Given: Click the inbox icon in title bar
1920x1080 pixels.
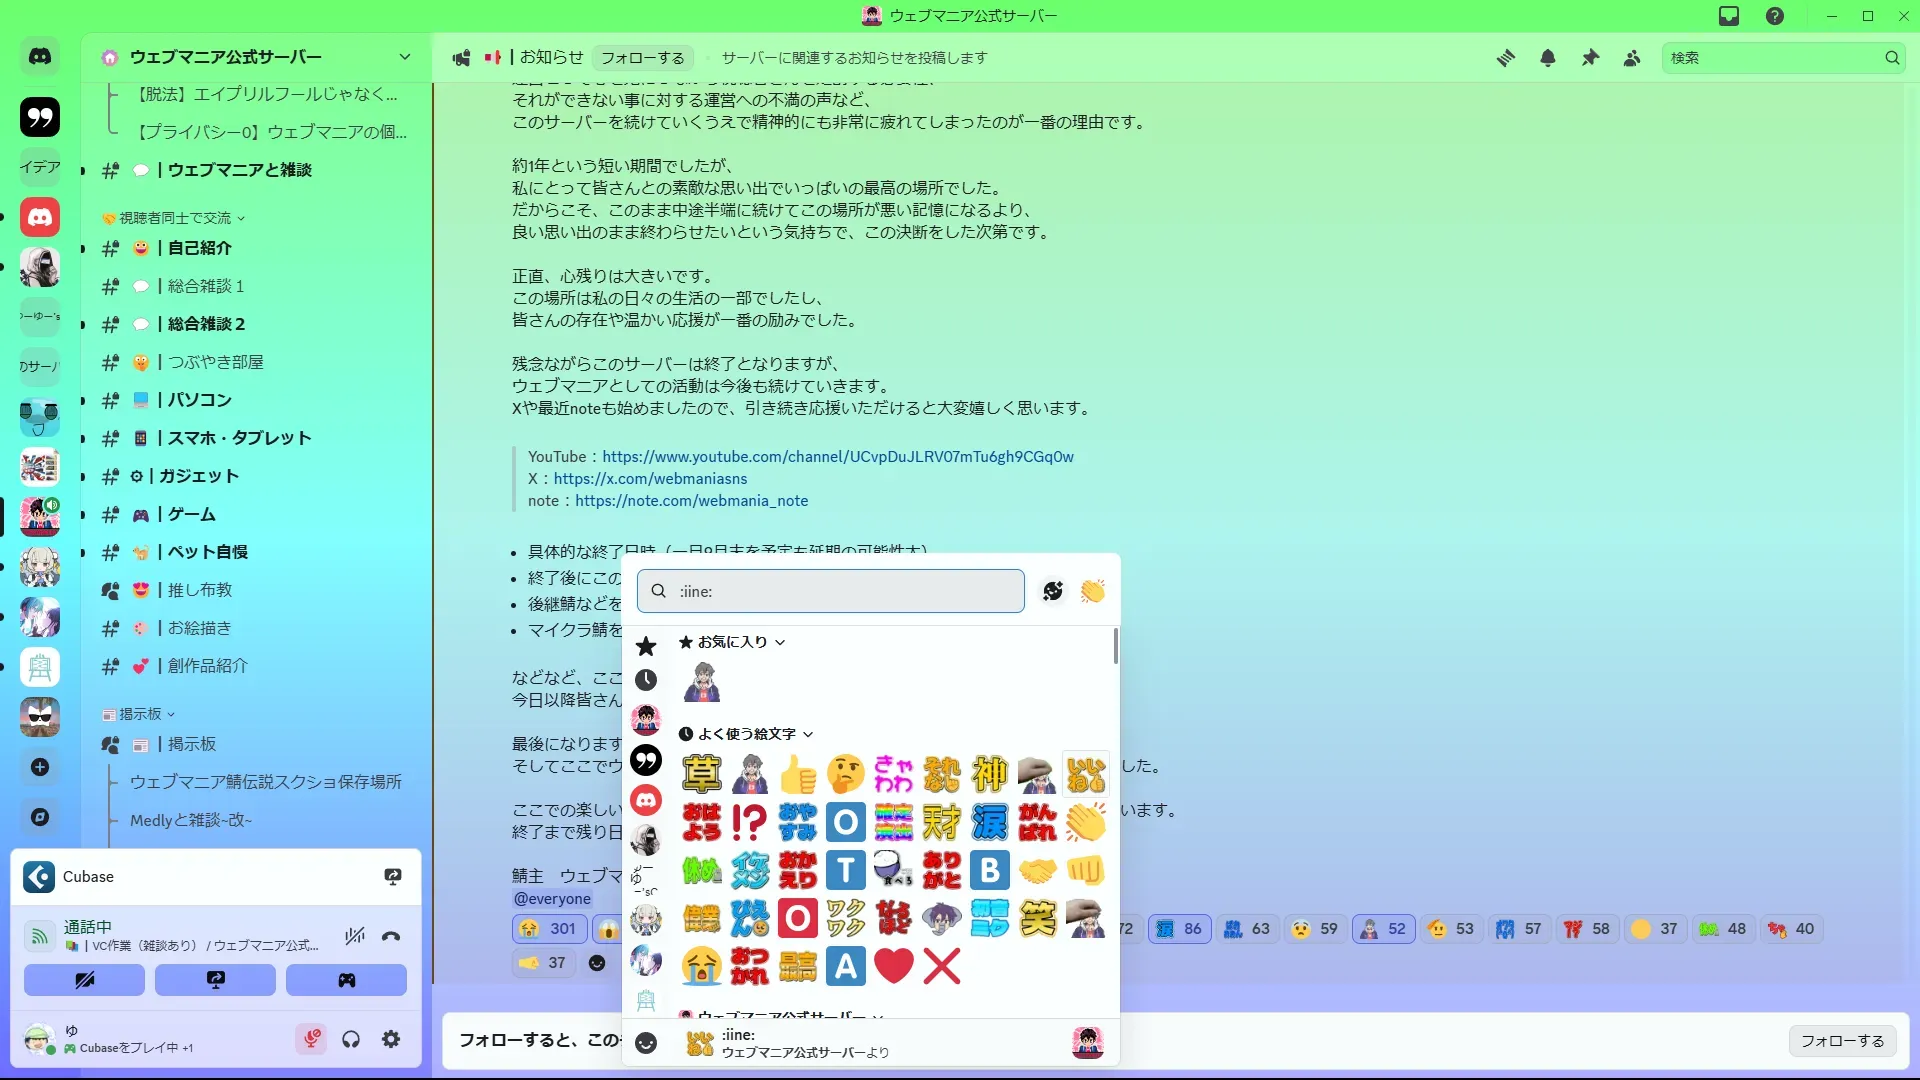Looking at the screenshot, I should tap(1729, 16).
